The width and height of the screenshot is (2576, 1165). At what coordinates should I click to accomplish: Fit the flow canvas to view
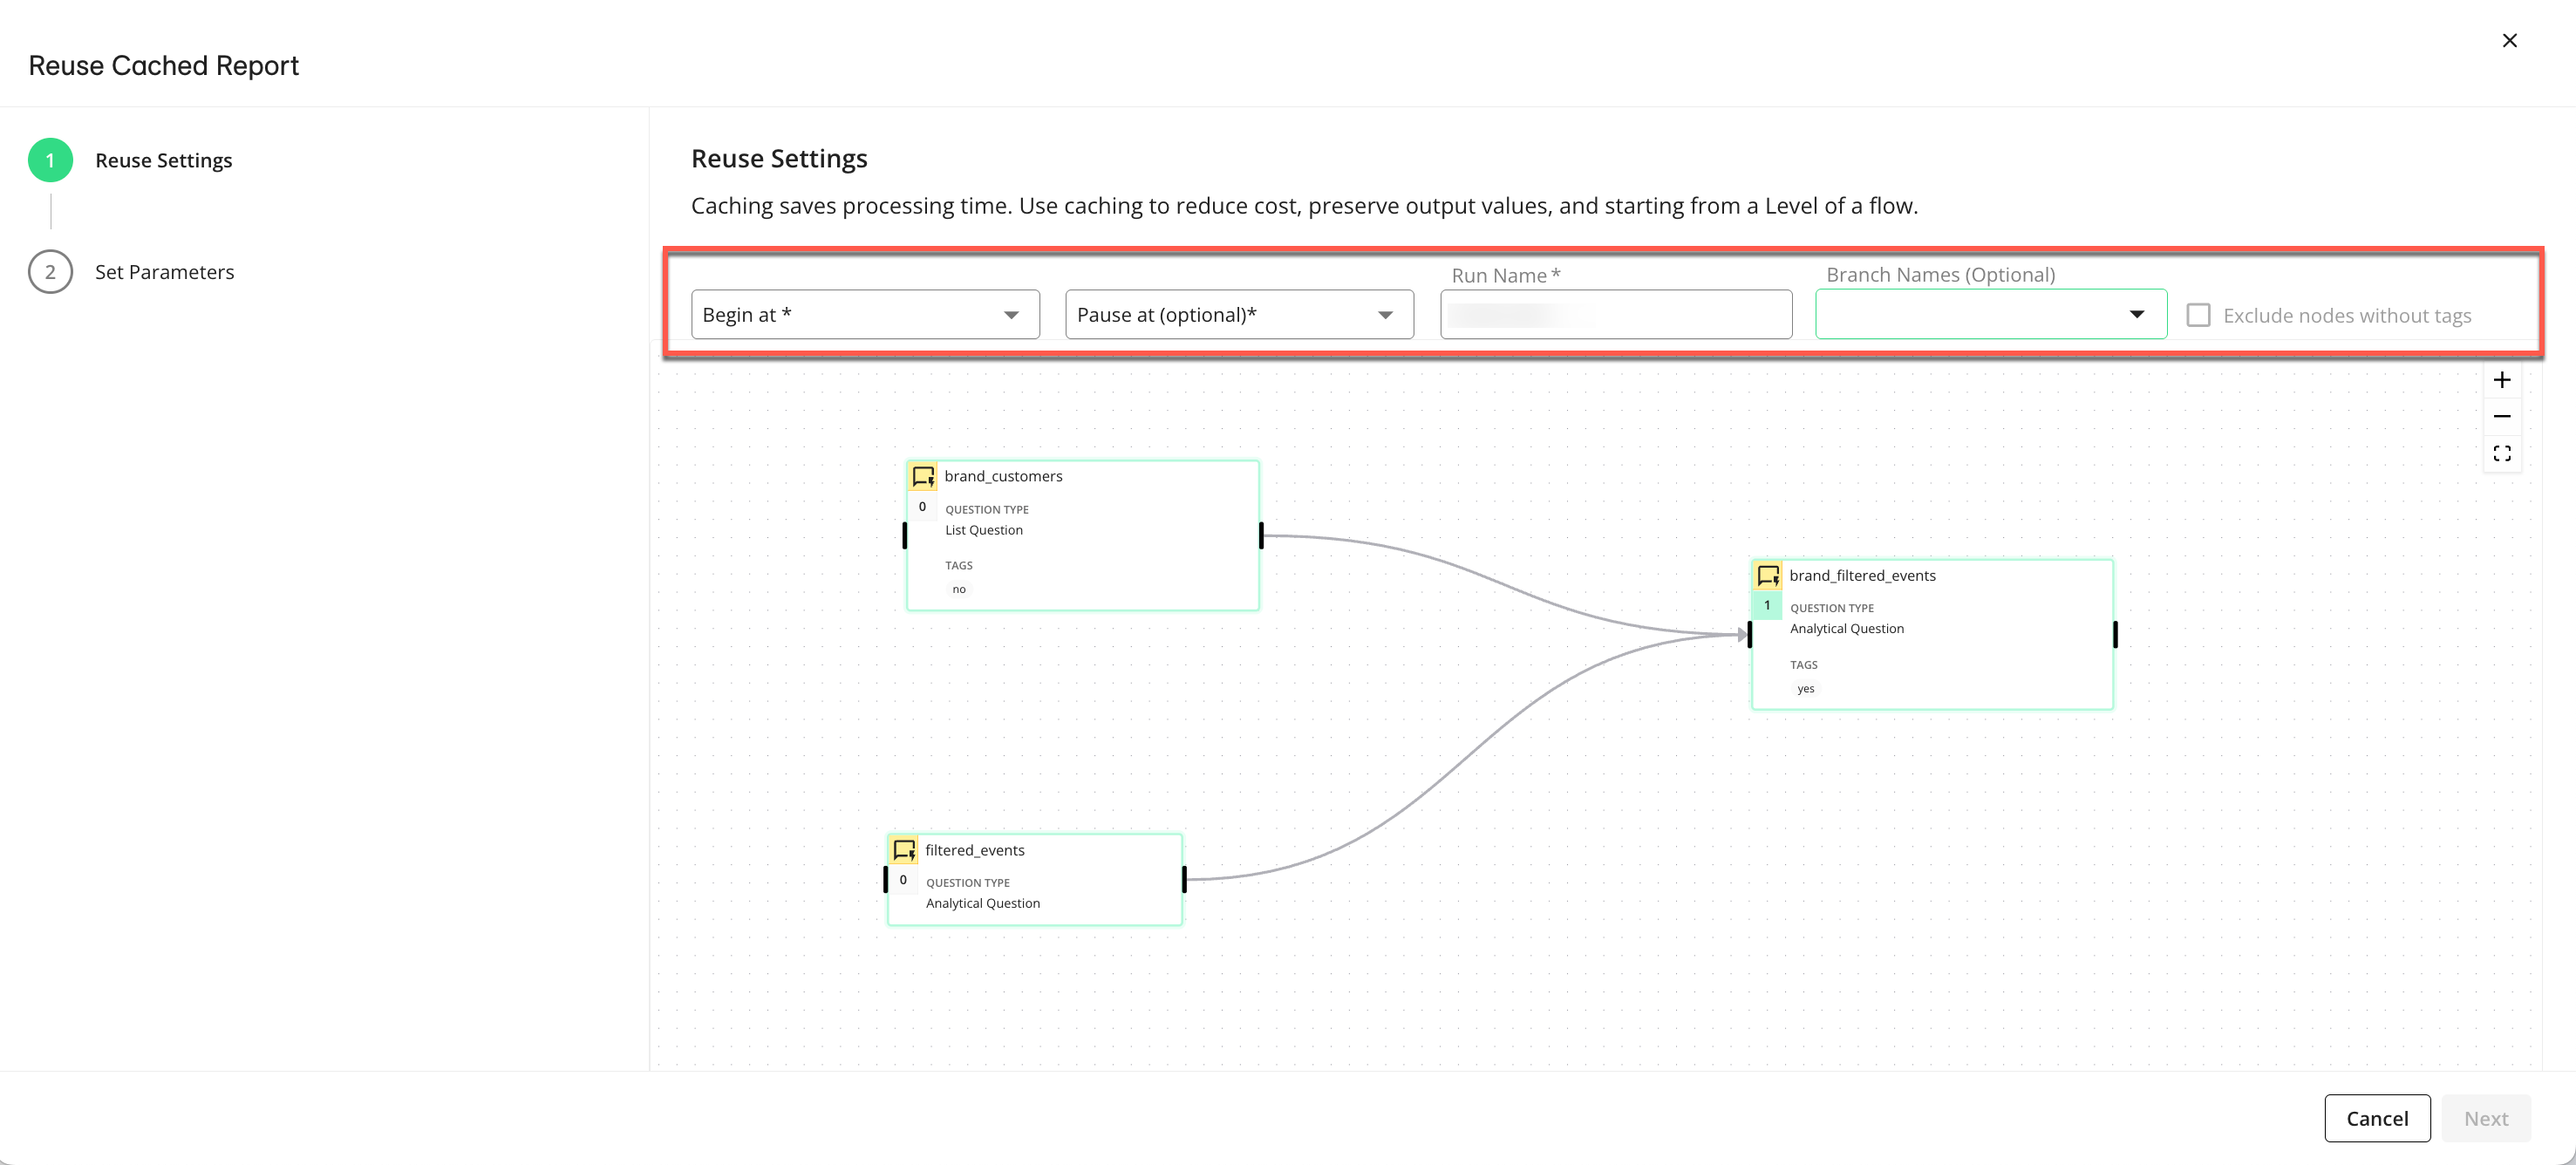click(x=2501, y=454)
